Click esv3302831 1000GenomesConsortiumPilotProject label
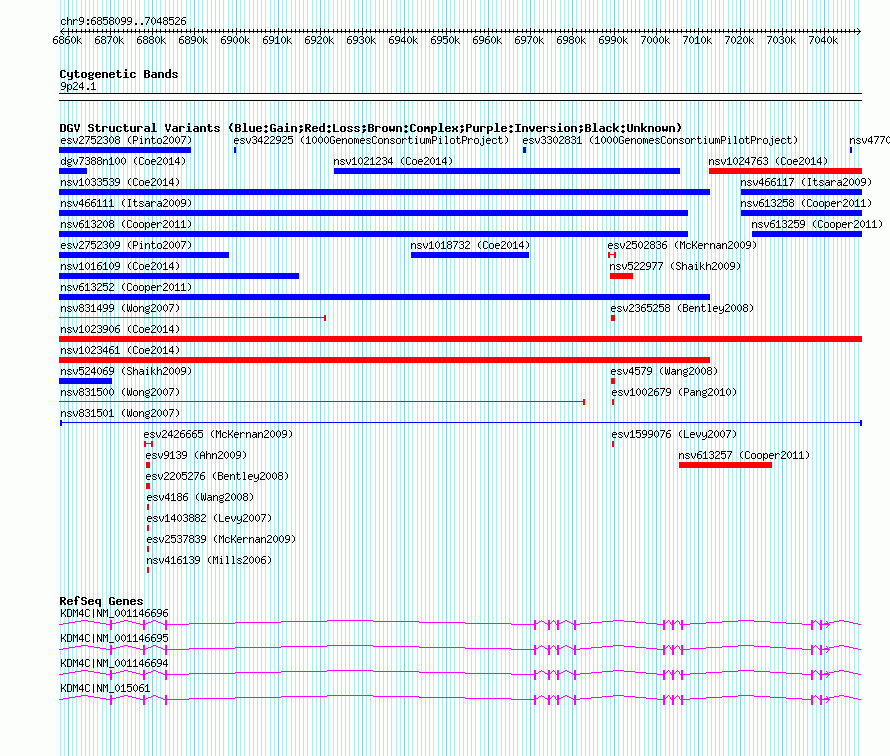Image resolution: width=890 pixels, height=756 pixels. point(660,140)
